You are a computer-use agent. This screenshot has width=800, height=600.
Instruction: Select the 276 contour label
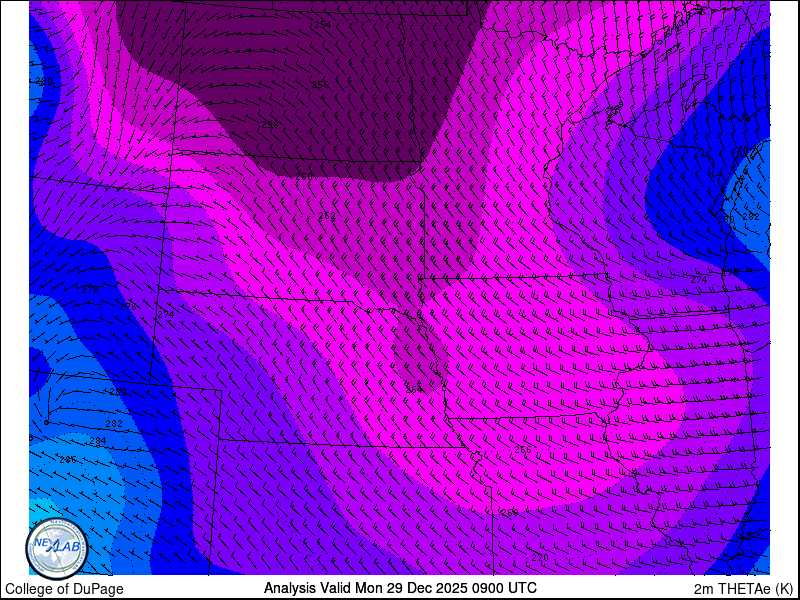tap(128, 307)
